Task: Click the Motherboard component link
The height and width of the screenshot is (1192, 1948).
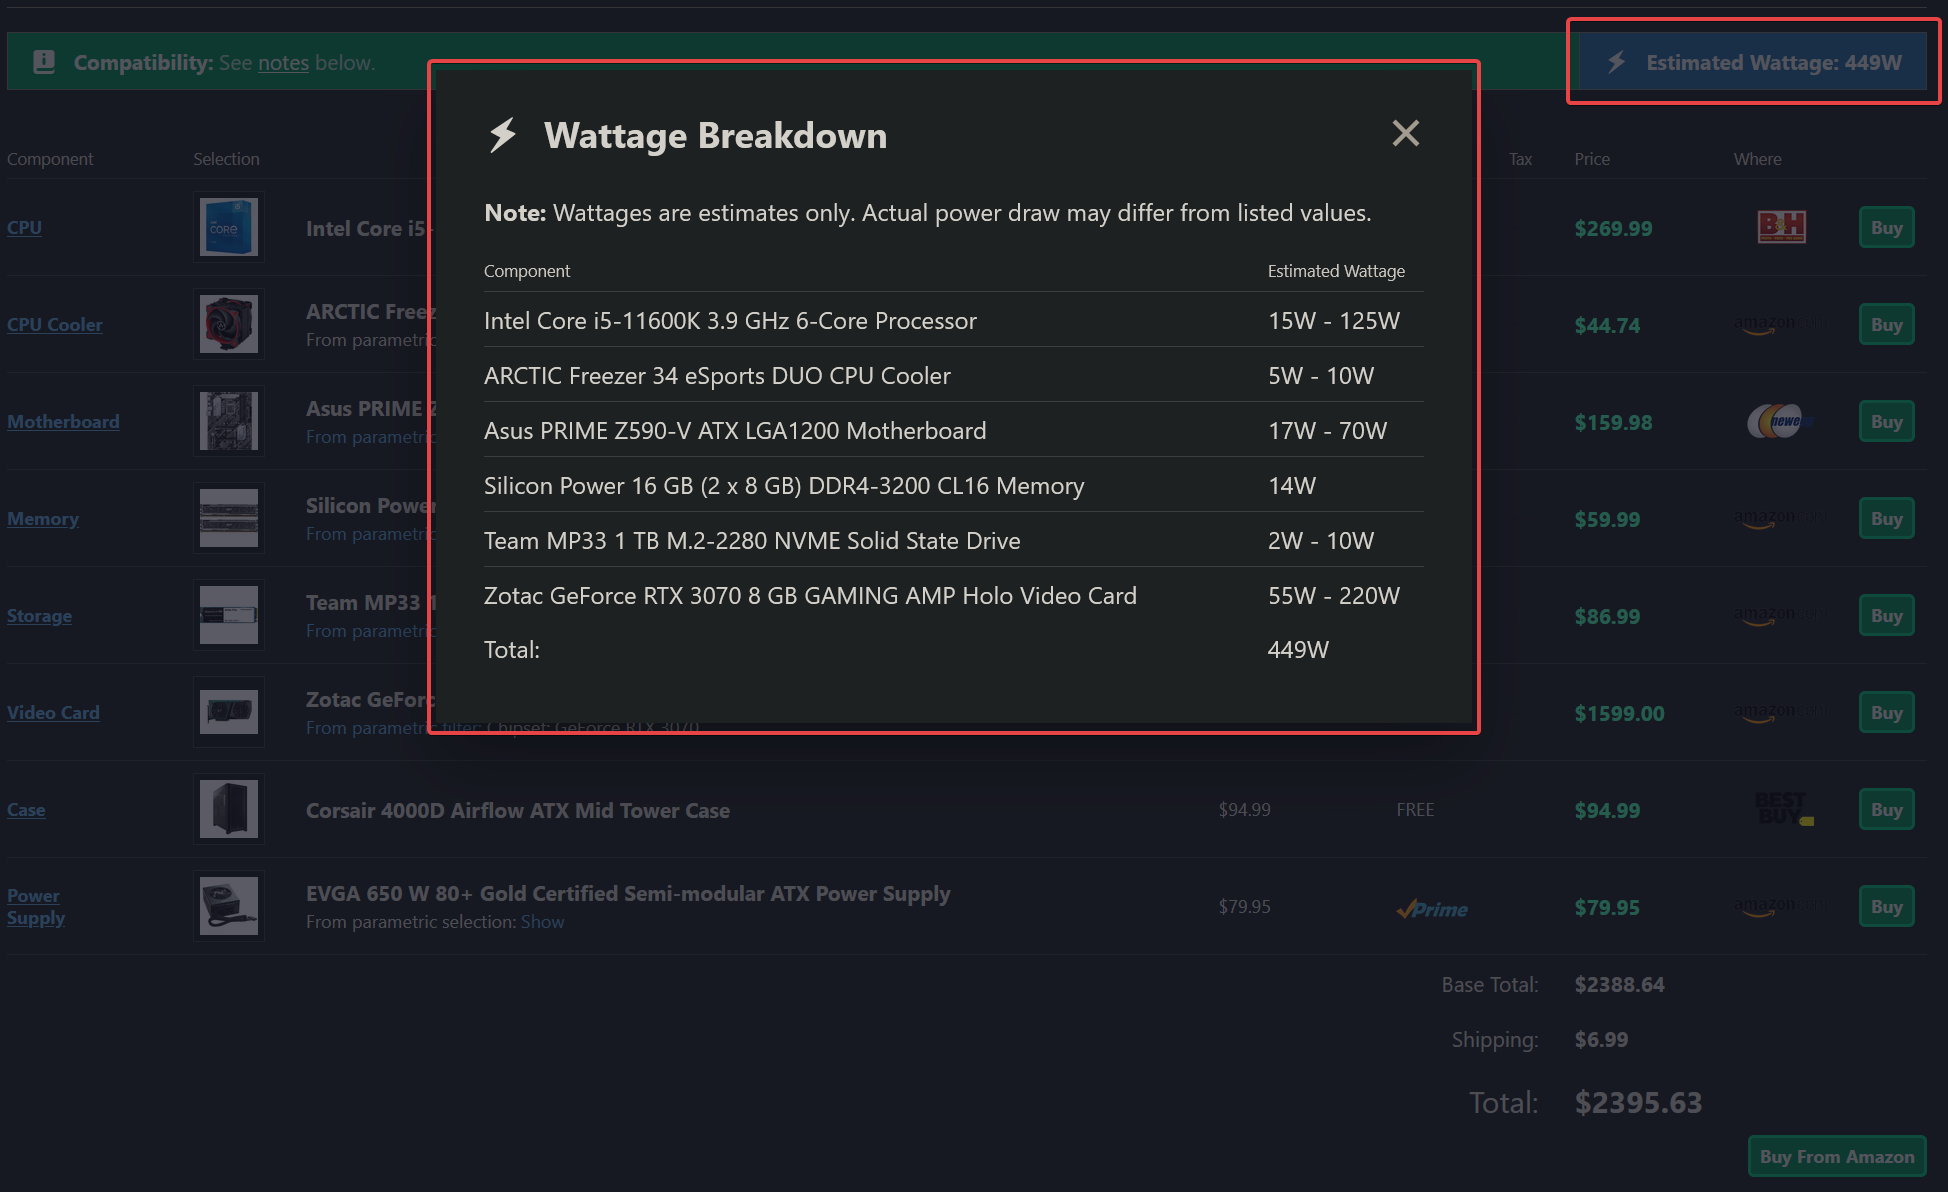Action: (63, 421)
